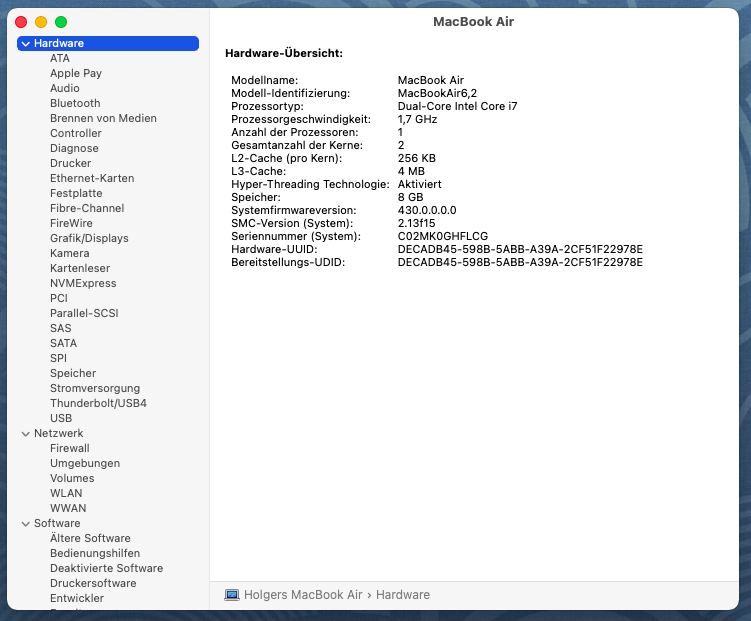Select Controller in the sidebar

pos(76,133)
